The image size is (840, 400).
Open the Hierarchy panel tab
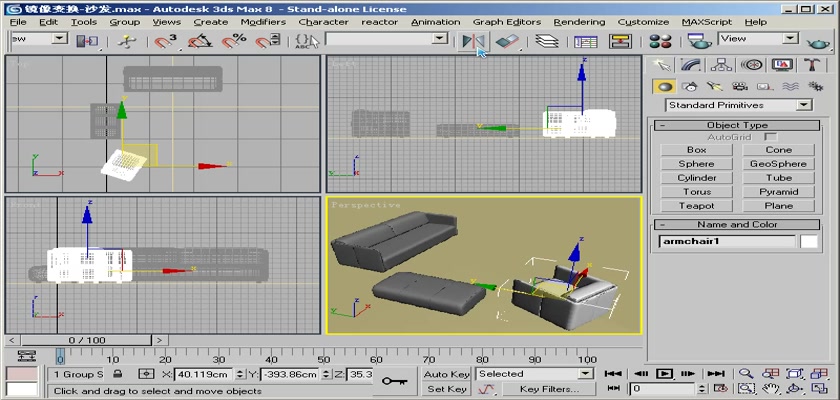tap(720, 65)
